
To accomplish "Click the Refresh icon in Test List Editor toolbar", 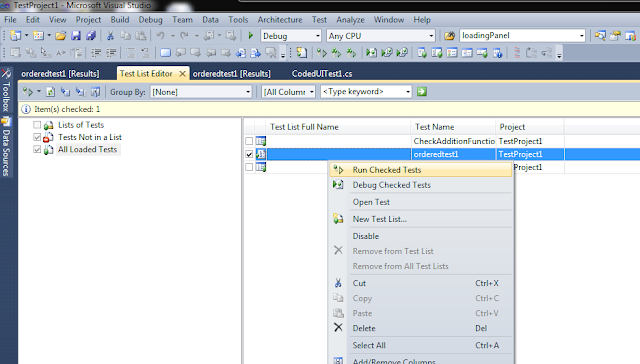I will [x=50, y=92].
